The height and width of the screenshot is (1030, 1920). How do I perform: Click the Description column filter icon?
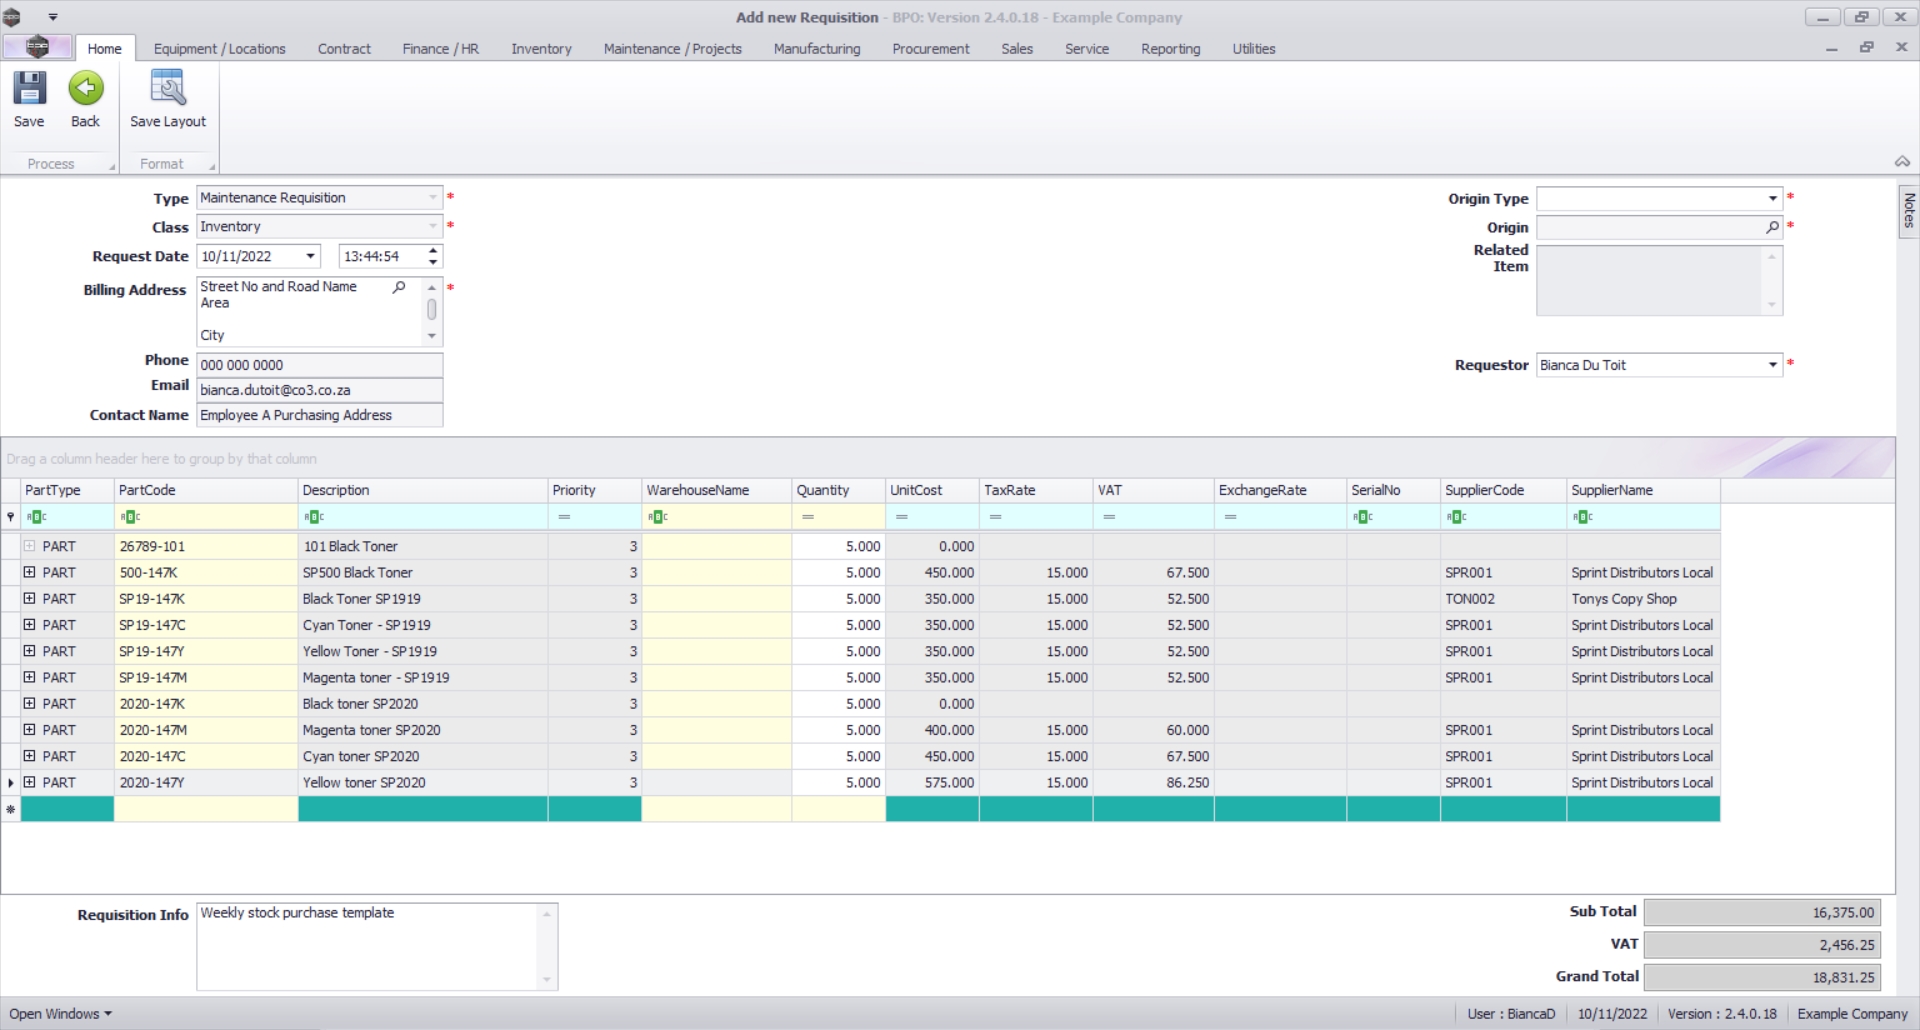coord(313,517)
